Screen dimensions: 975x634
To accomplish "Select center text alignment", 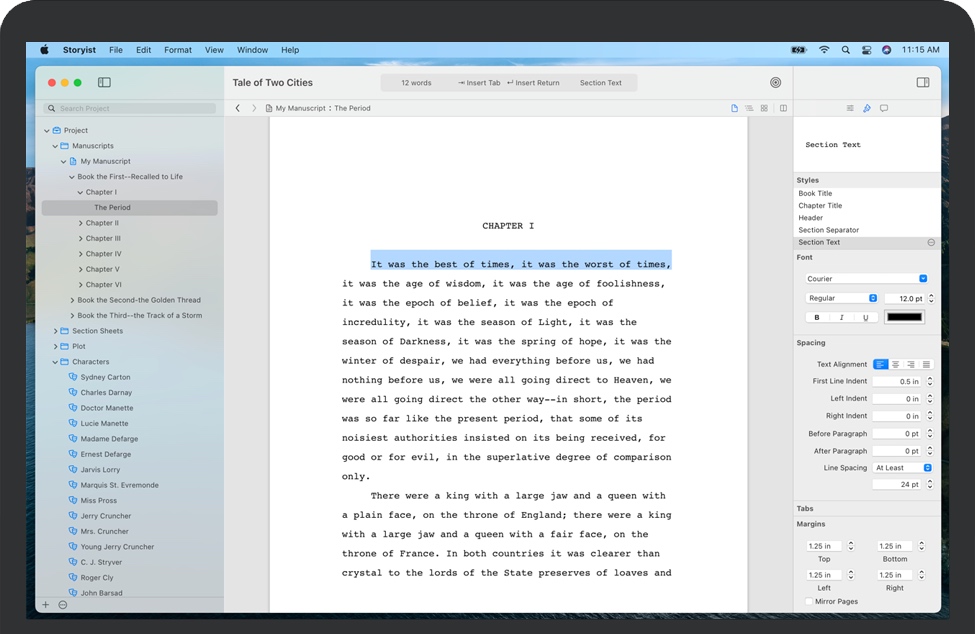I will (x=895, y=365).
